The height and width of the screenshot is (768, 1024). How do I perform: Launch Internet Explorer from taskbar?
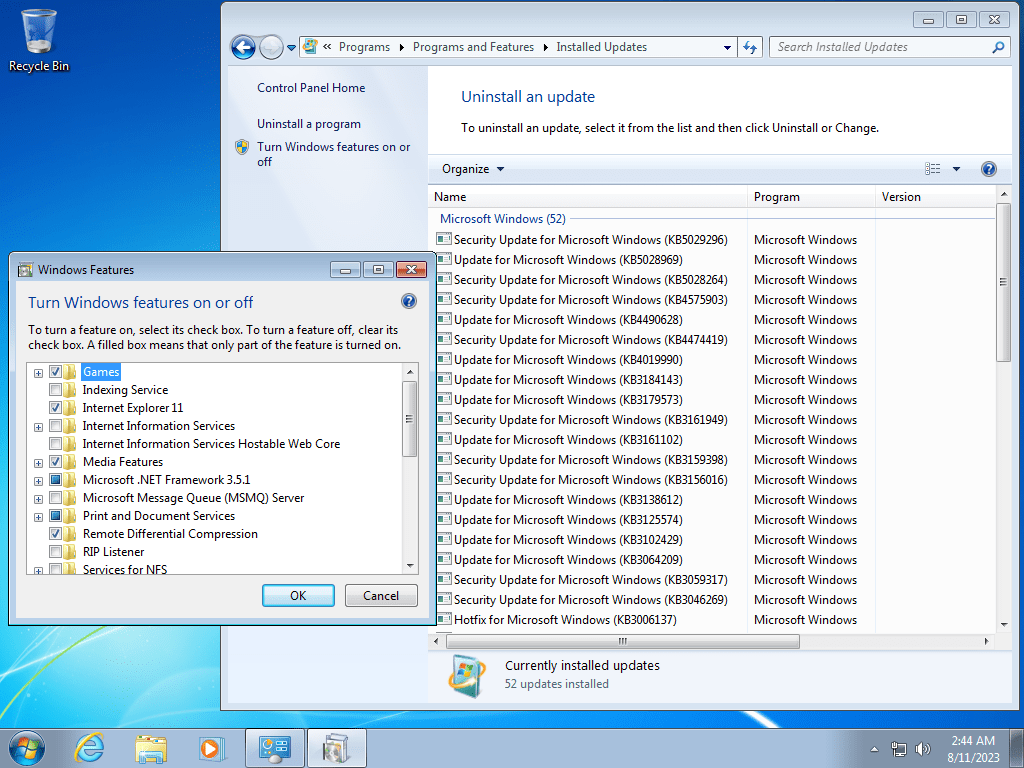(x=89, y=748)
